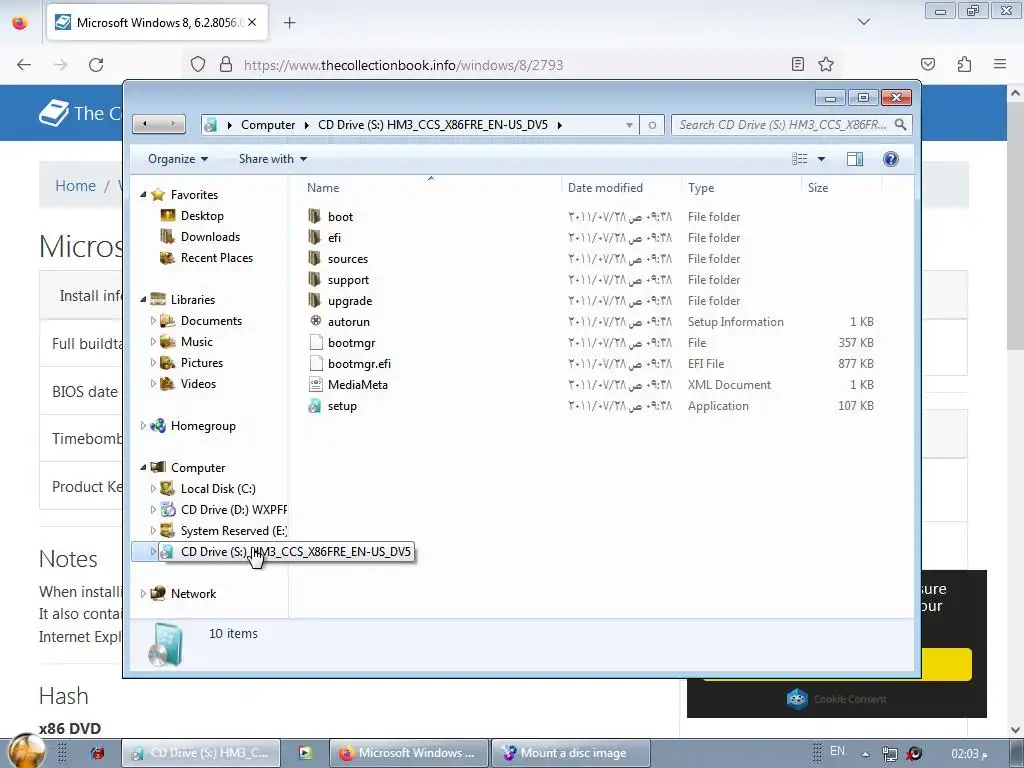Viewport: 1024px width, 768px height.
Task: Open address bar history dropdown
Action: (x=629, y=125)
